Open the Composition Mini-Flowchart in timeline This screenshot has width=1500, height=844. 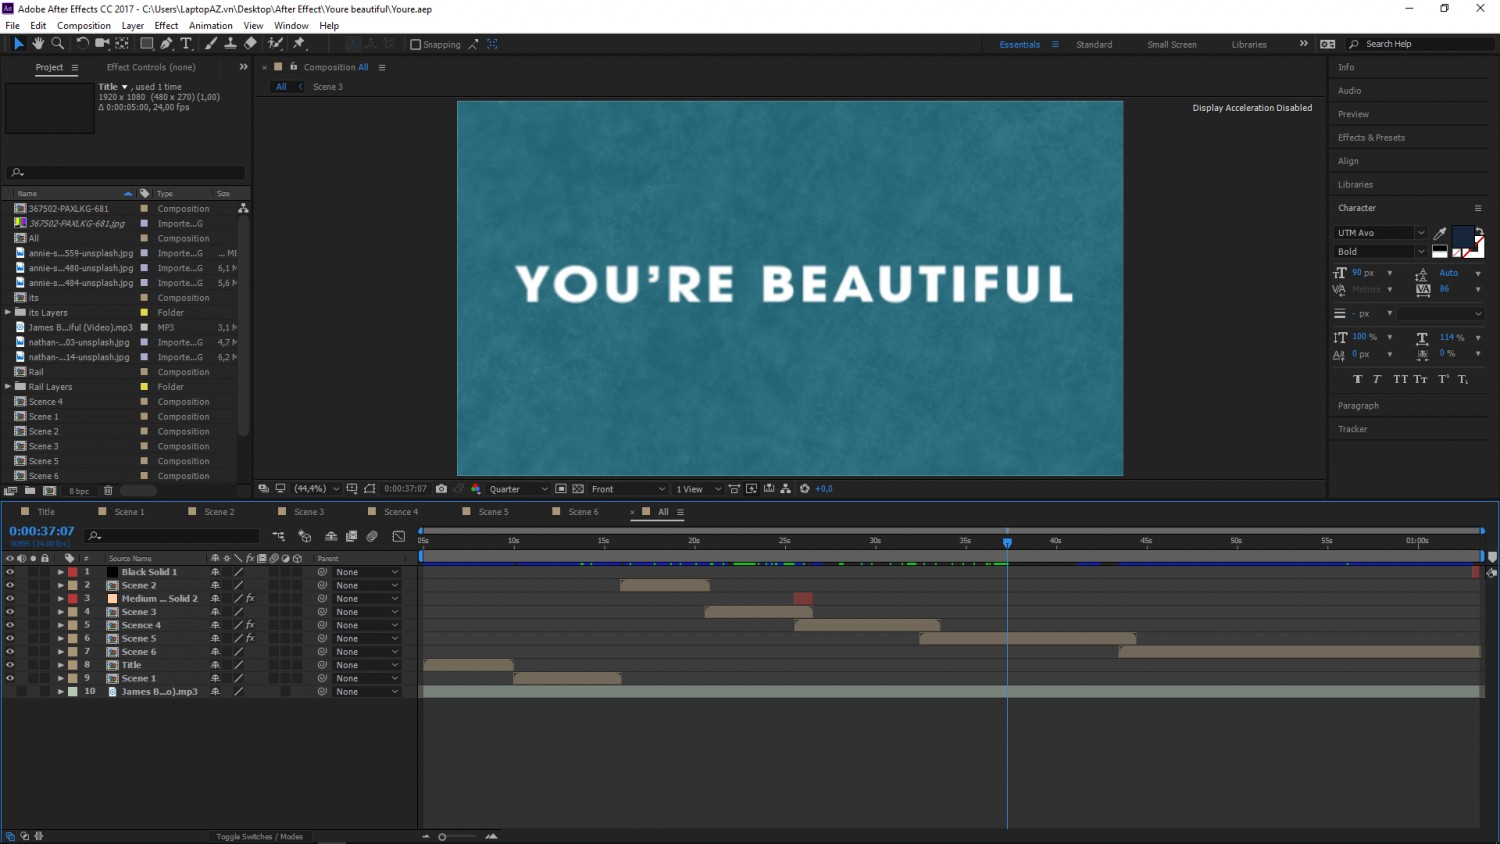tap(279, 536)
